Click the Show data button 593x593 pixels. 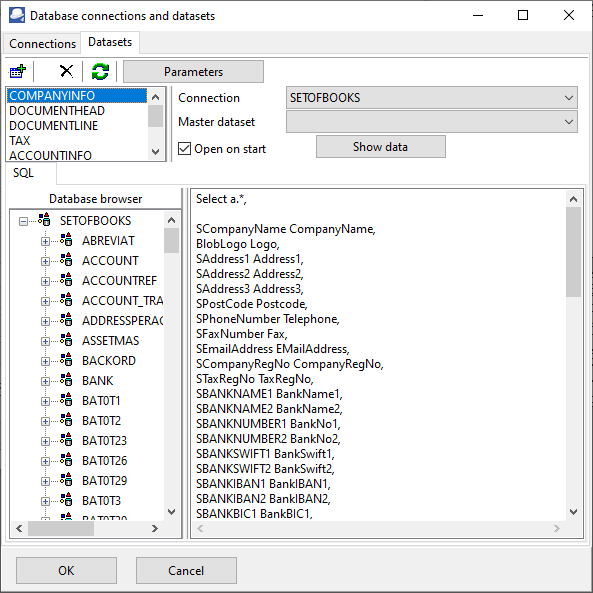click(380, 147)
